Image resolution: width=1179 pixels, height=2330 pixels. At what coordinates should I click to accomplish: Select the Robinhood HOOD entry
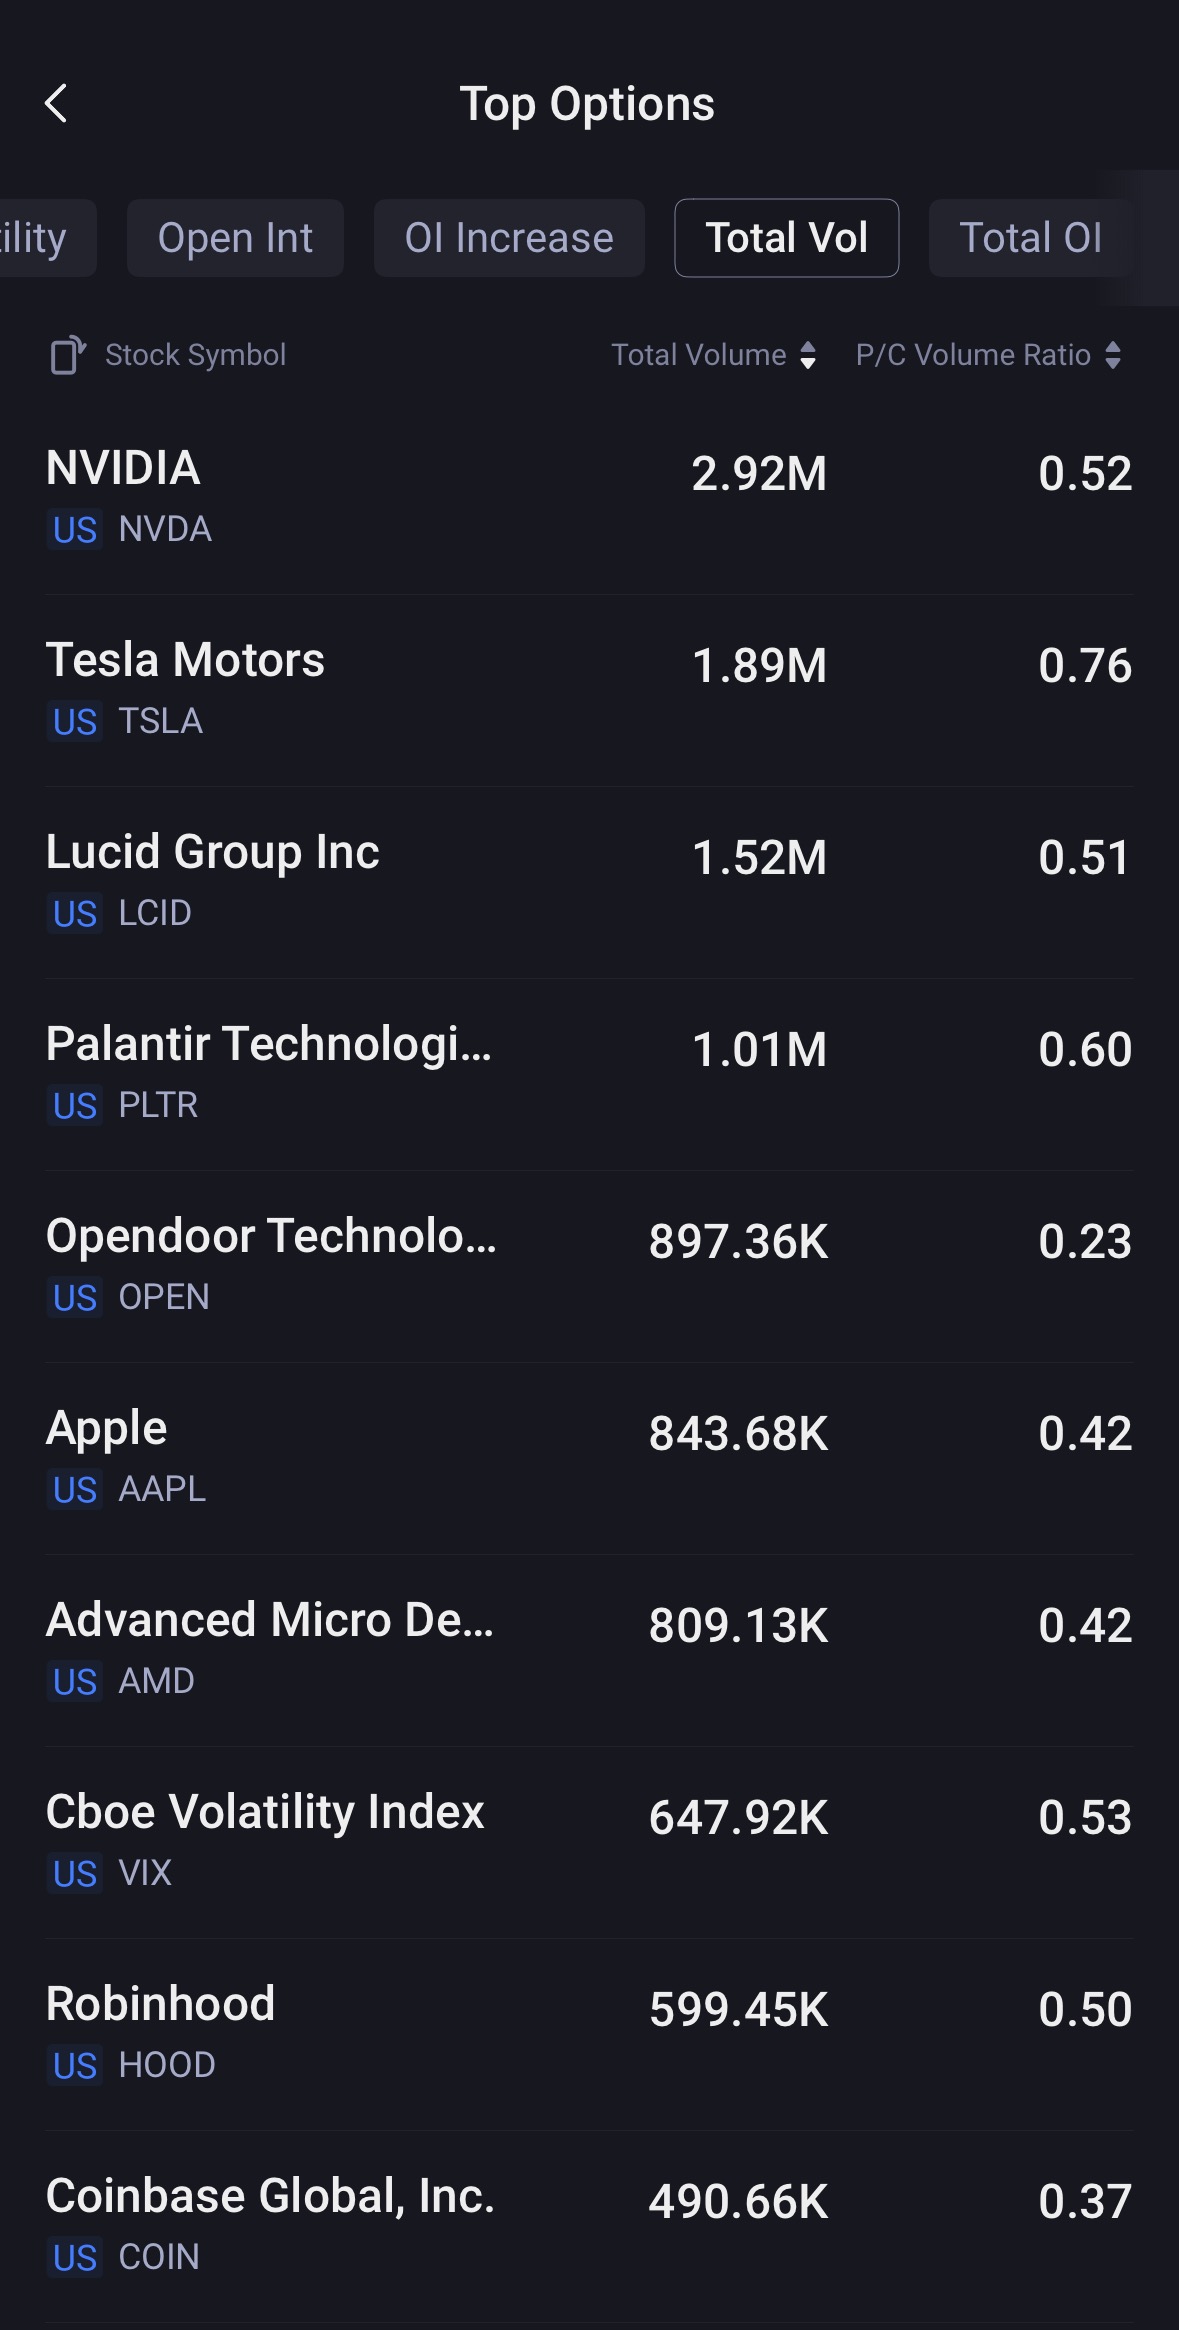pyautogui.click(x=589, y=2033)
